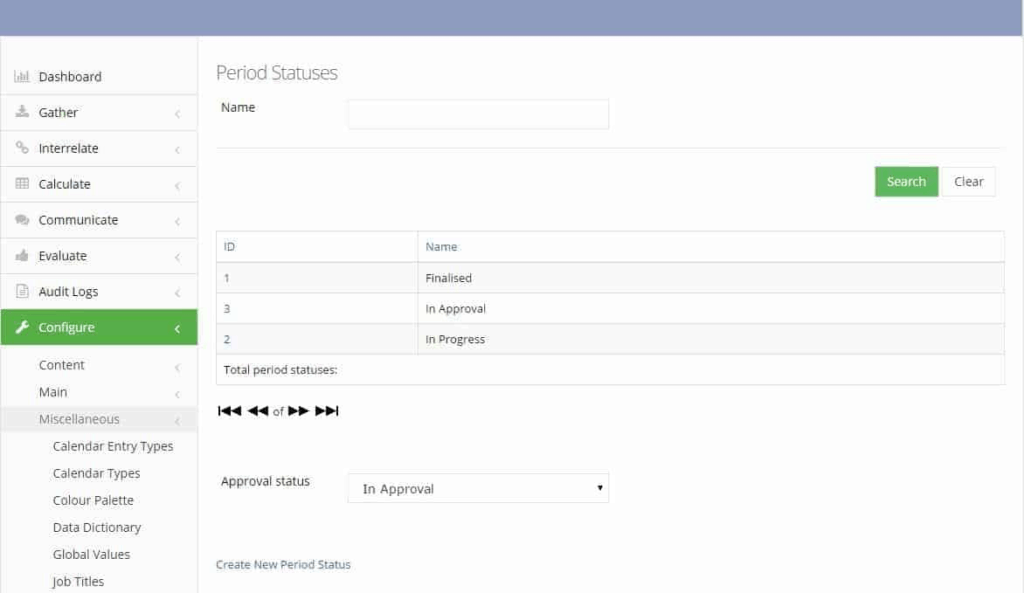
Task: Open the Calculate menu item
Action: [x=99, y=184]
